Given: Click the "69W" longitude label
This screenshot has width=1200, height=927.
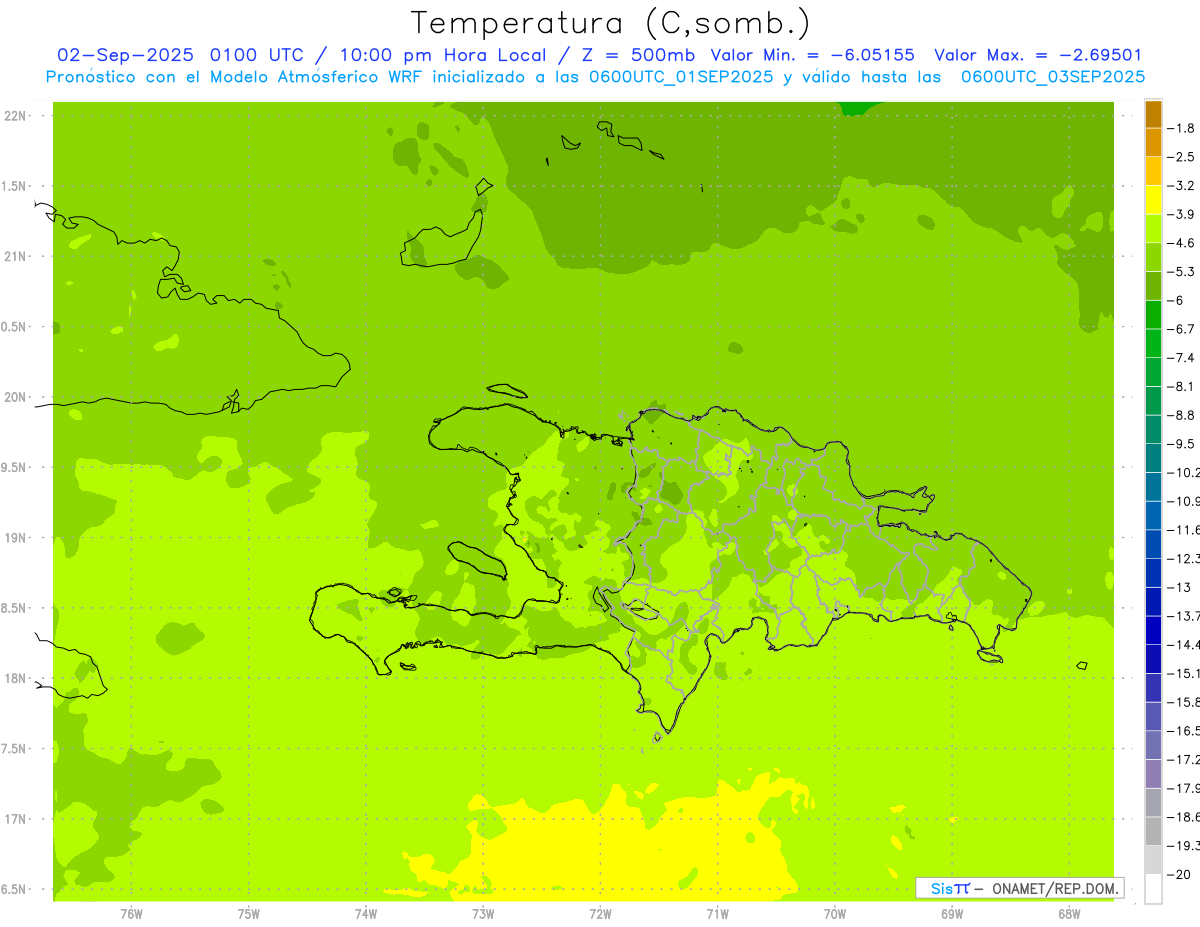Looking at the screenshot, I should tap(952, 914).
